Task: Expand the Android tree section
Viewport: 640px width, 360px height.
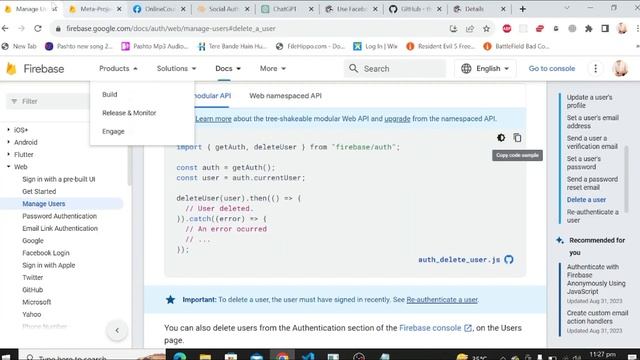Action: point(9,142)
